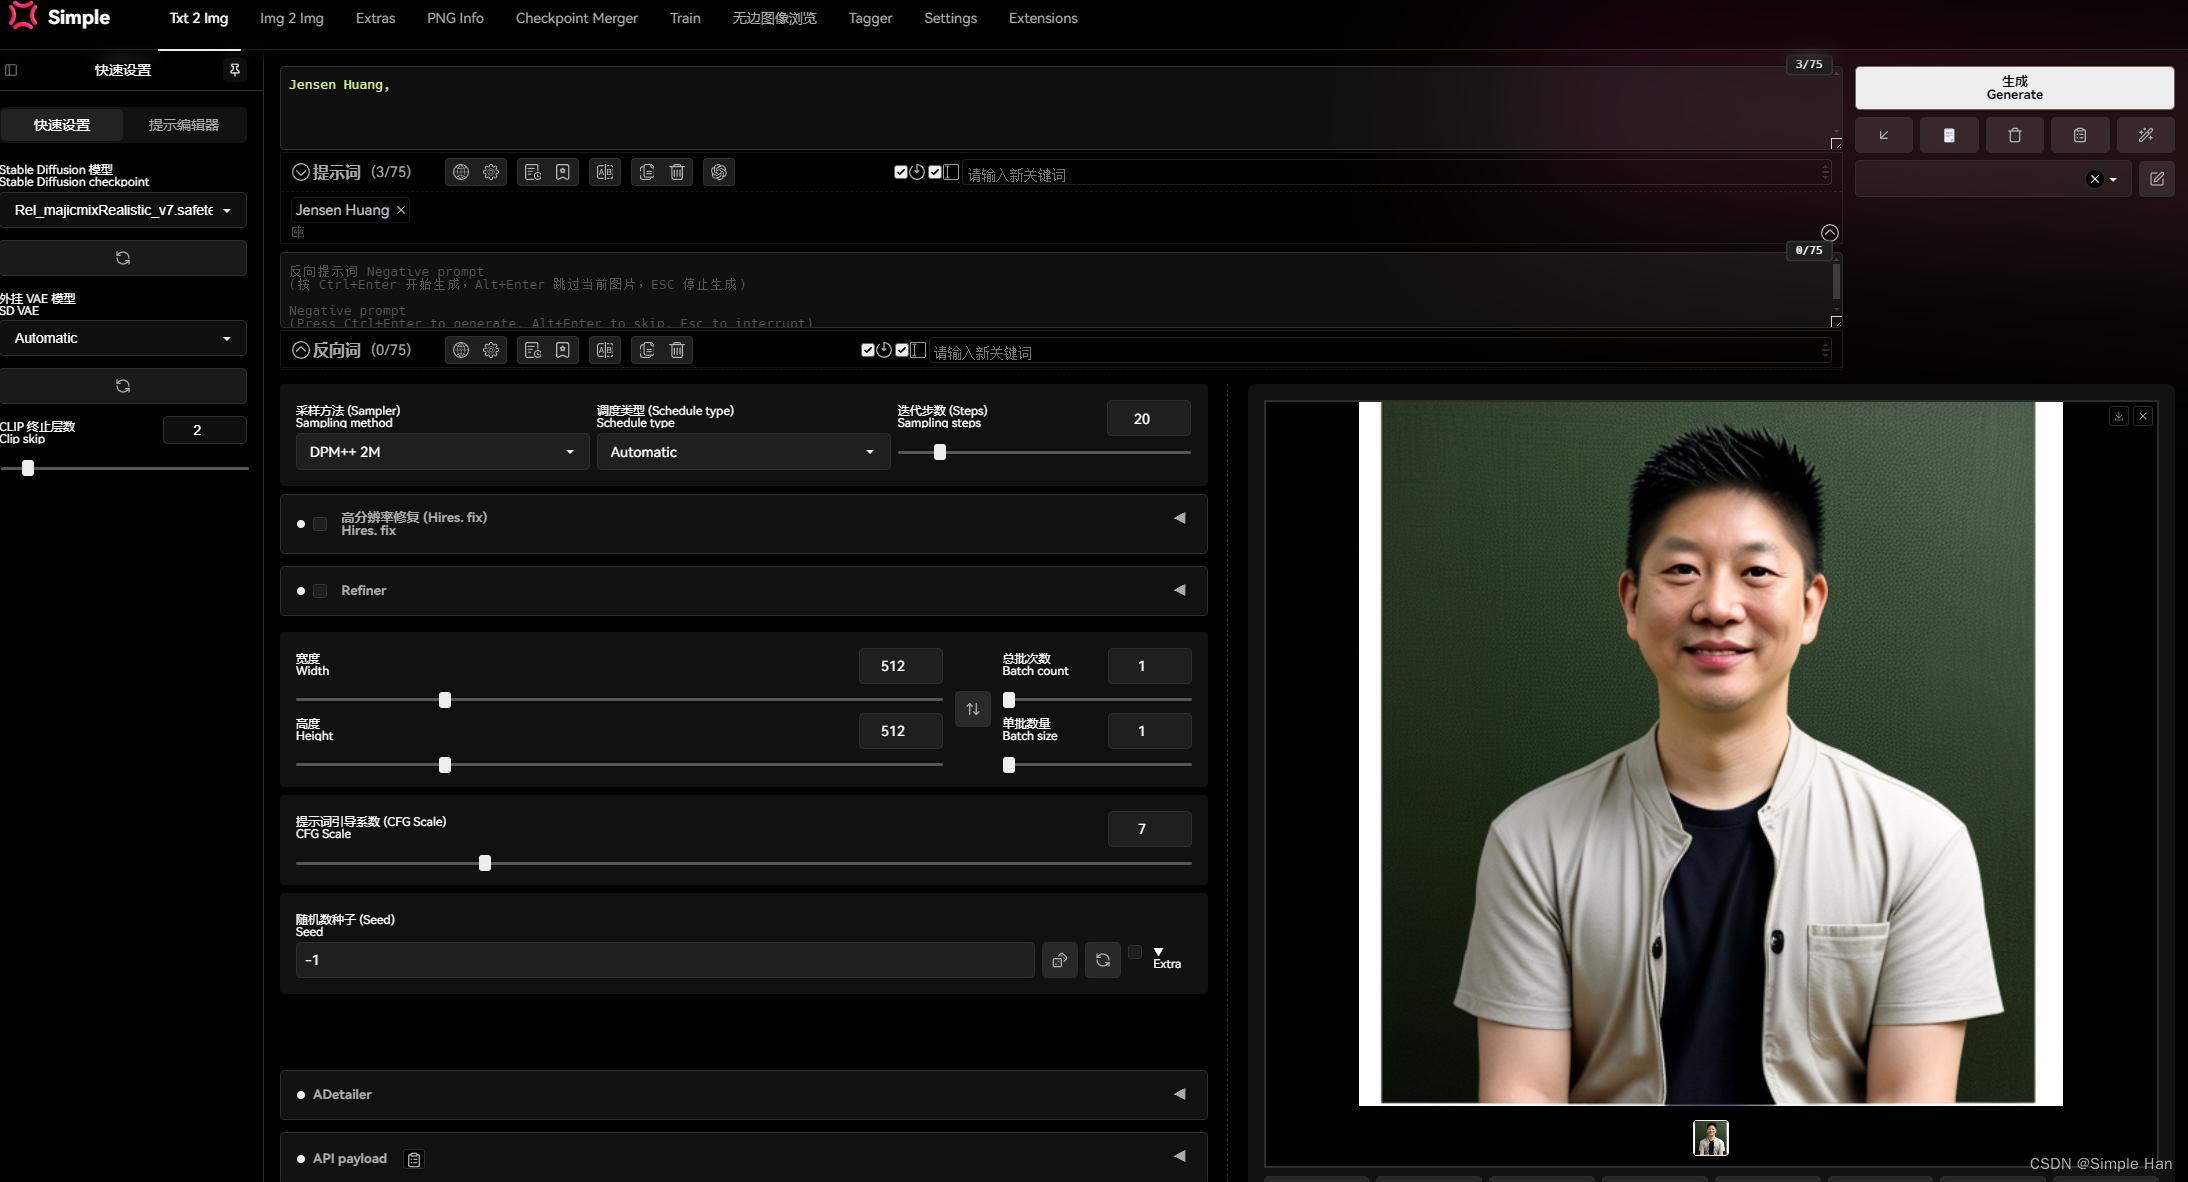
Task: Open the PNG Info tab
Action: tap(455, 18)
